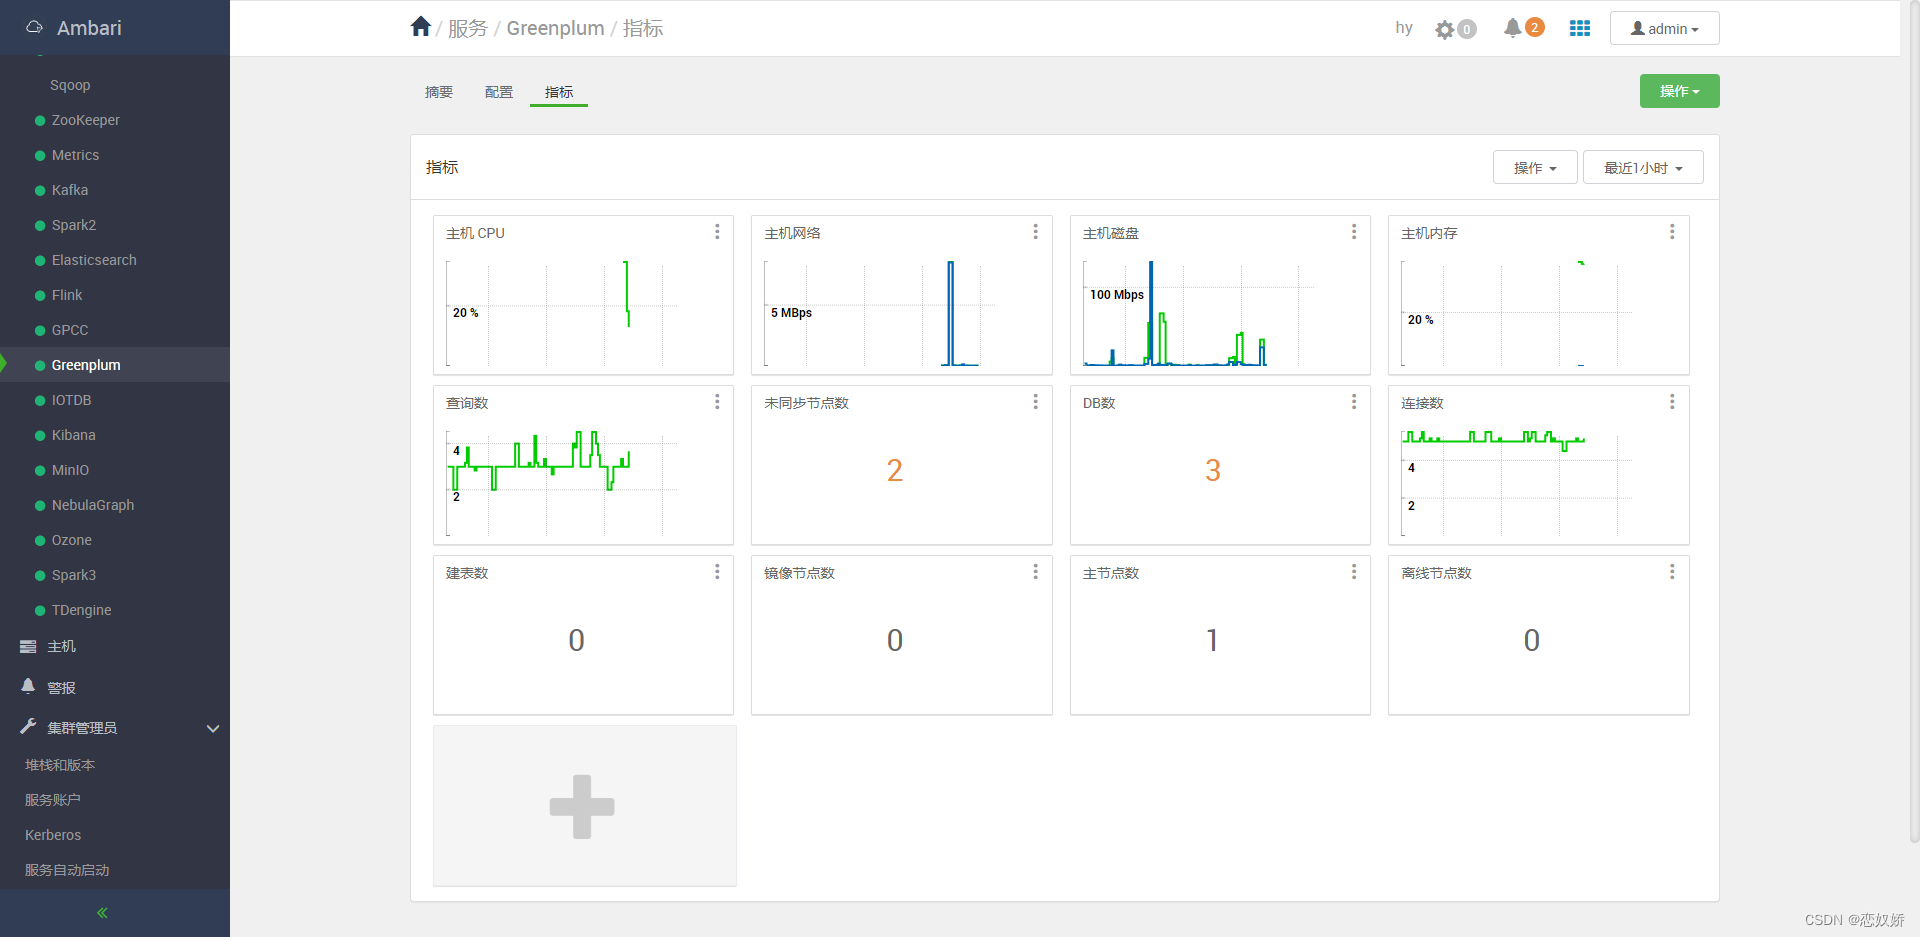Click the 主机 CPU chart
The width and height of the screenshot is (1920, 937).
point(562,313)
